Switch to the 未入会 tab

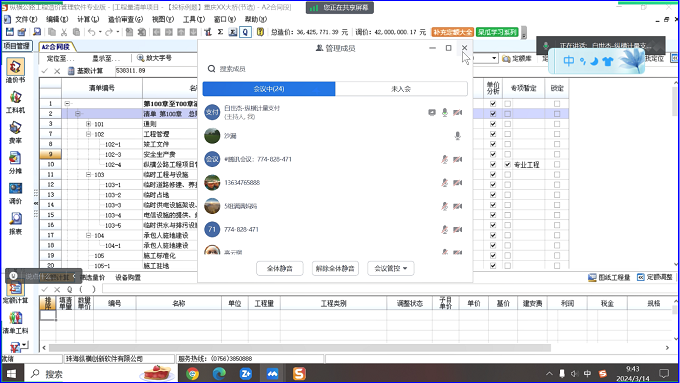(401, 89)
